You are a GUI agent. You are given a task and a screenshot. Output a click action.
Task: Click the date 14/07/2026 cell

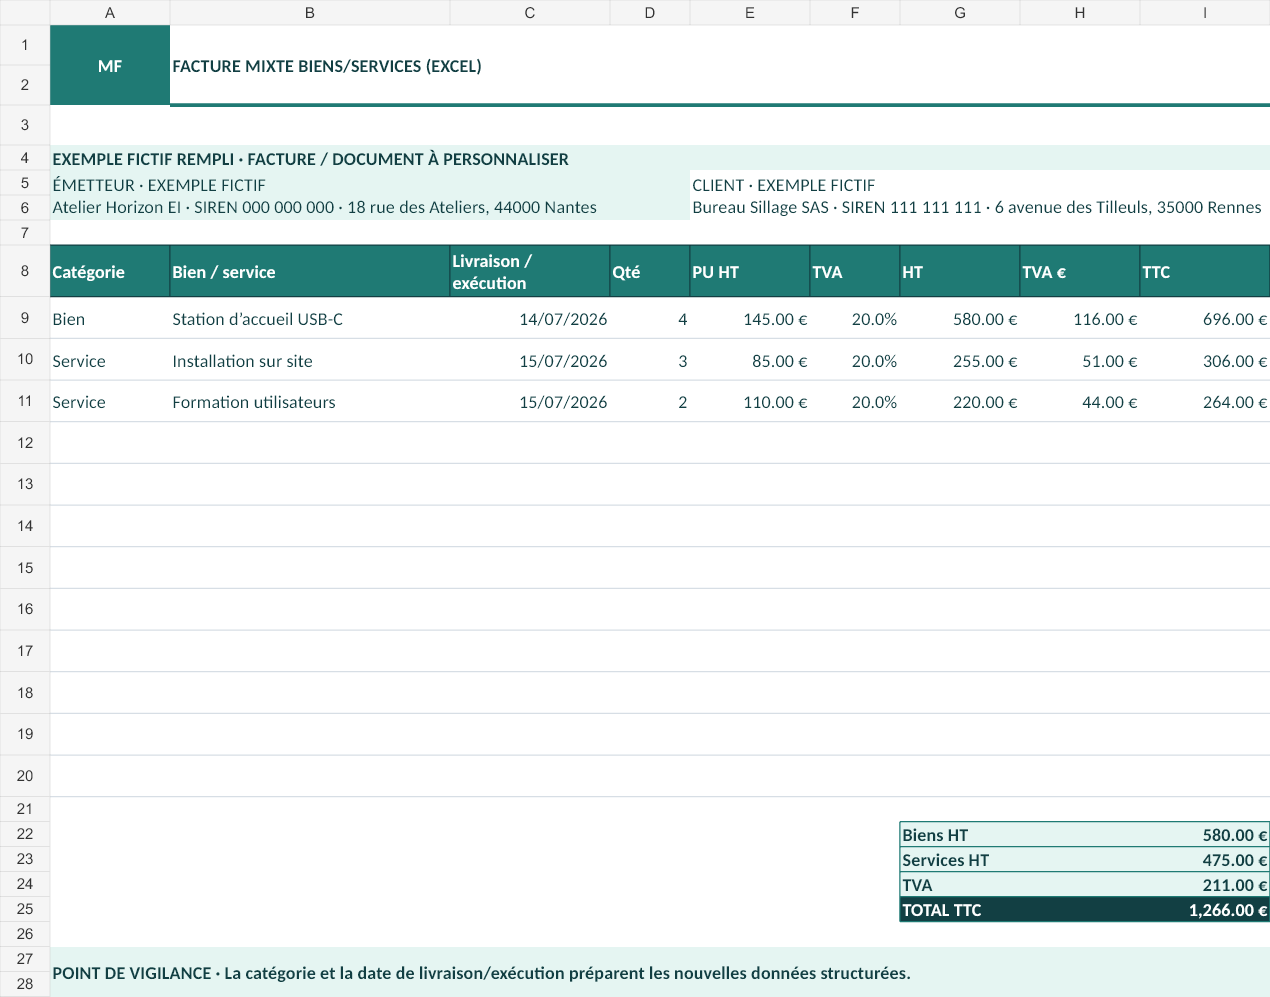tap(530, 318)
